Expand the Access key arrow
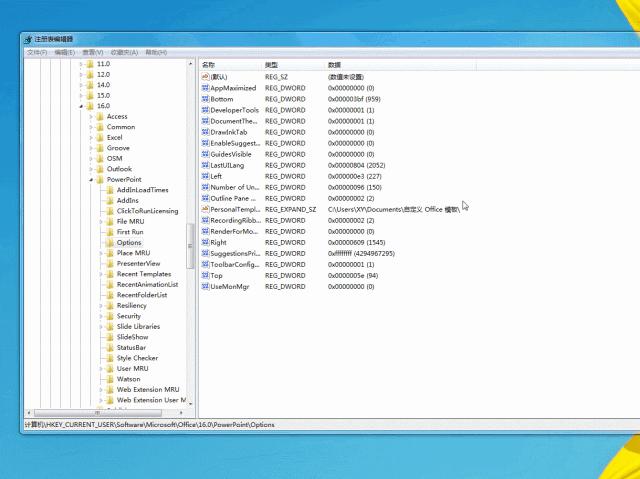This screenshot has width=640, height=479. [x=91, y=117]
